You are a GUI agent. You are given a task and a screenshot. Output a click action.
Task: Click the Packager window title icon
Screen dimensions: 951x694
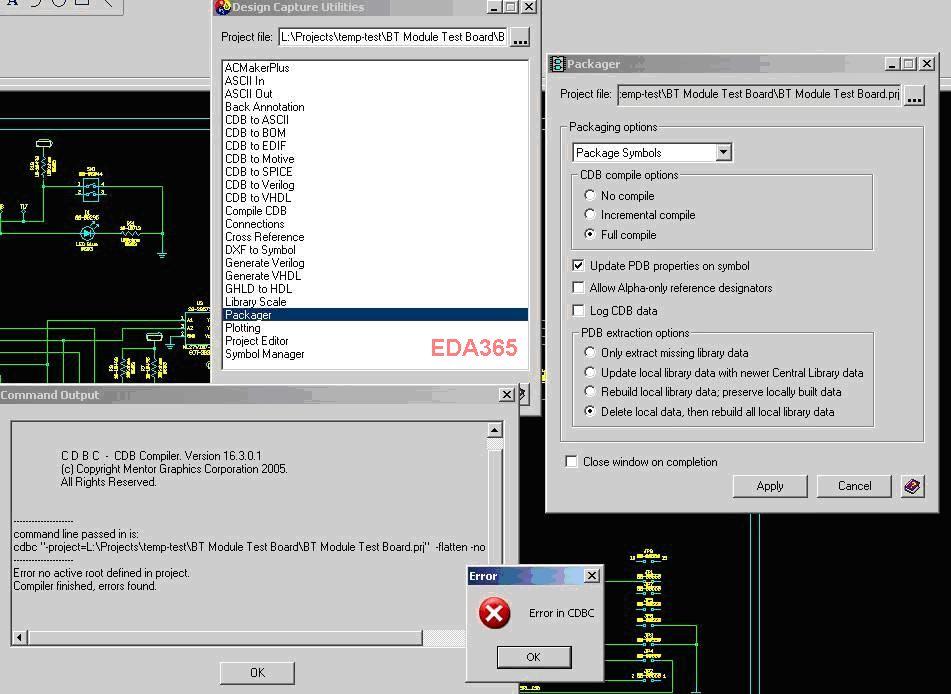click(558, 64)
